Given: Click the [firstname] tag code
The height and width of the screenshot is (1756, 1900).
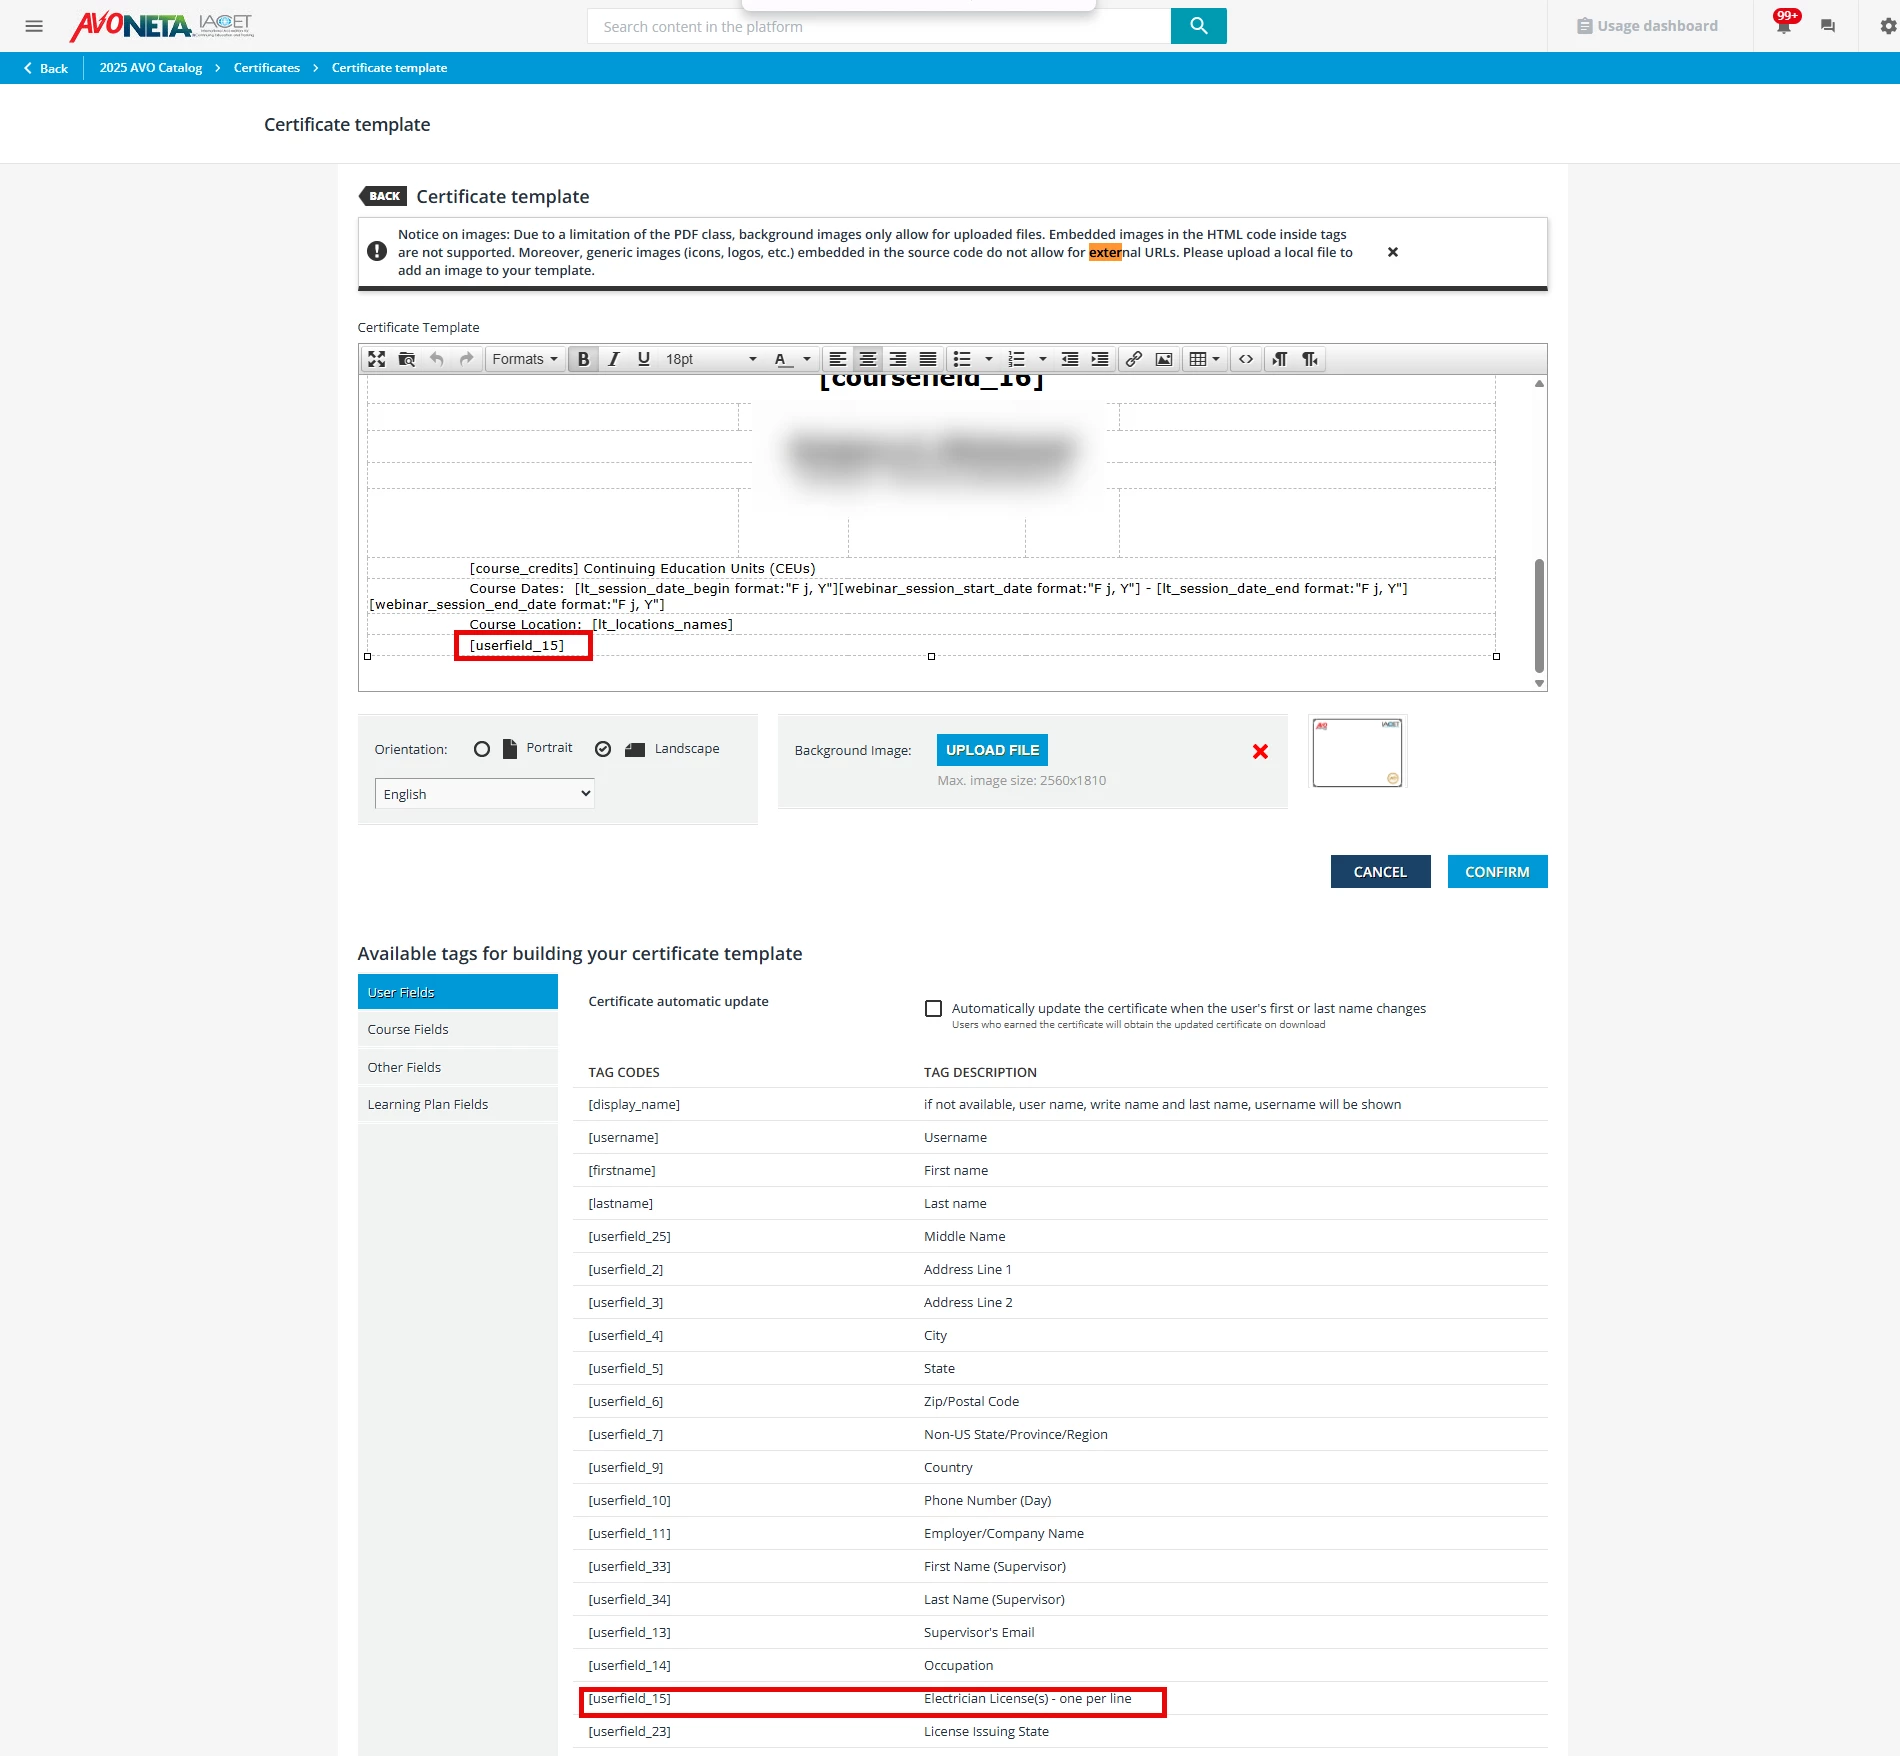Looking at the screenshot, I should (x=622, y=1170).
